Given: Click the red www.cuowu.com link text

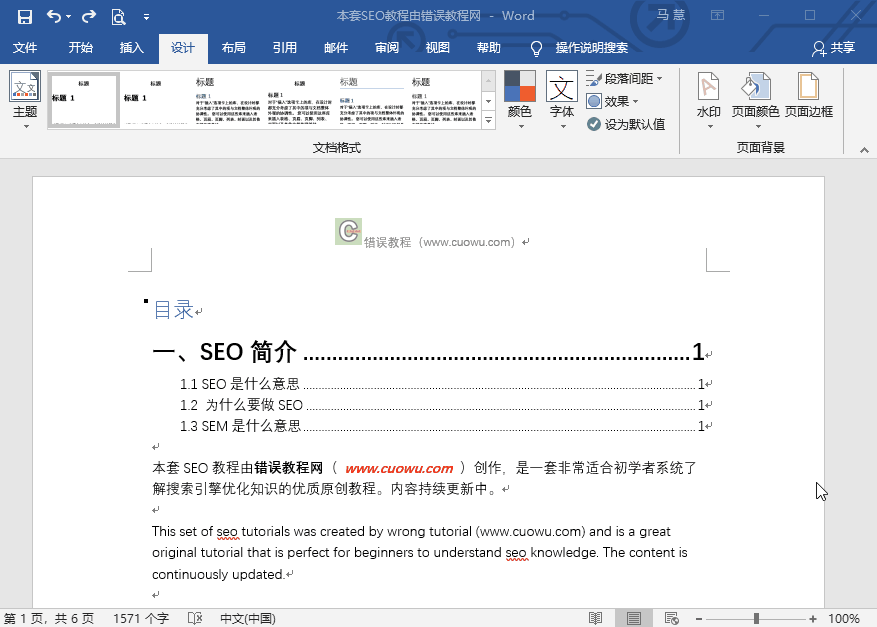Looking at the screenshot, I should [399, 468].
